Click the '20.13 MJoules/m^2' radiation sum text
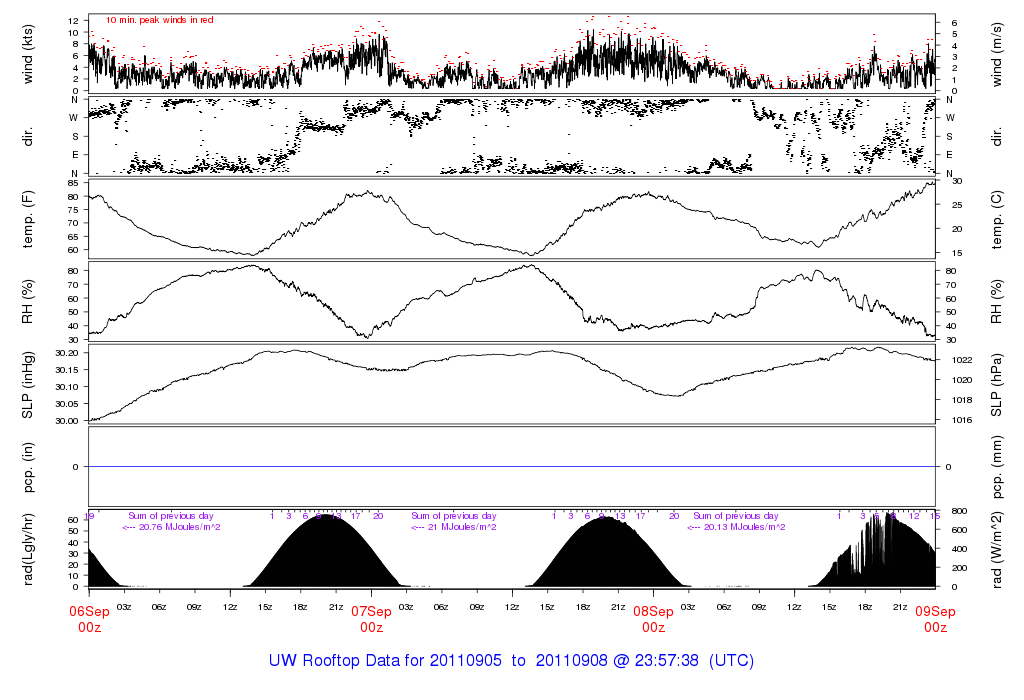This screenshot has width=1024, height=700. tap(744, 527)
